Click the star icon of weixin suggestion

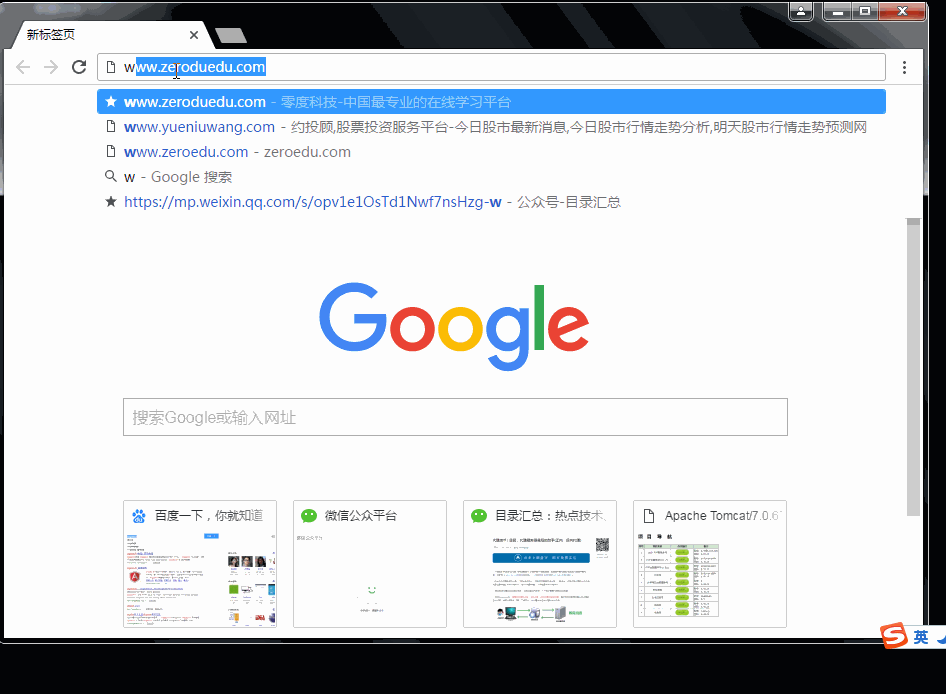111,202
